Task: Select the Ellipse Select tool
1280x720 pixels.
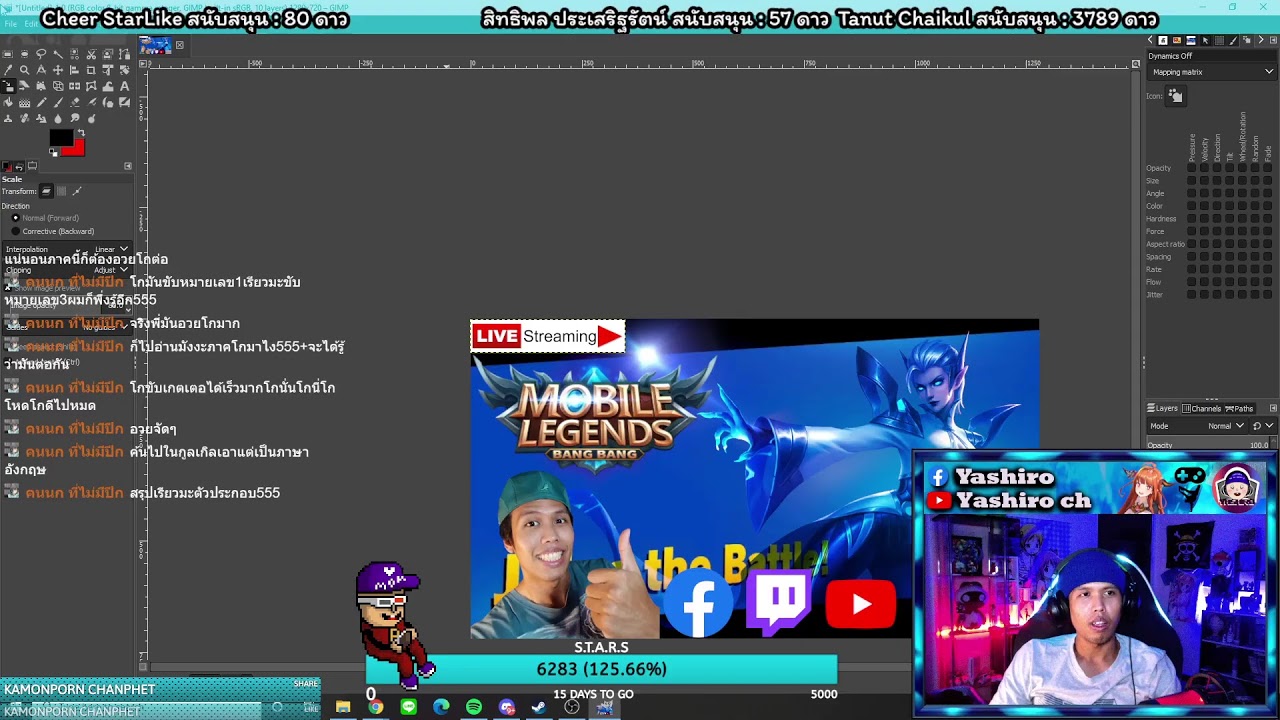Action: click(x=24, y=54)
